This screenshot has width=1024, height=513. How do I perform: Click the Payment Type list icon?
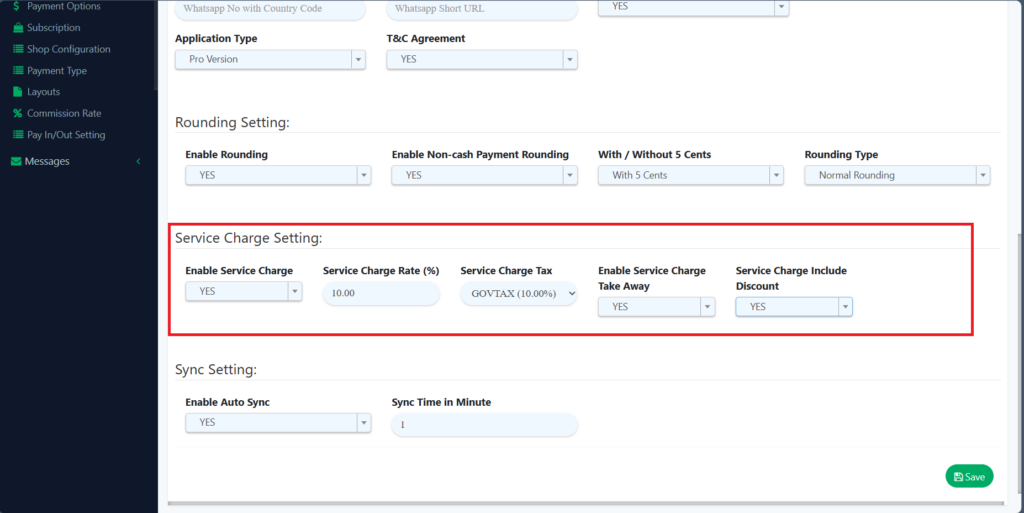coord(18,71)
